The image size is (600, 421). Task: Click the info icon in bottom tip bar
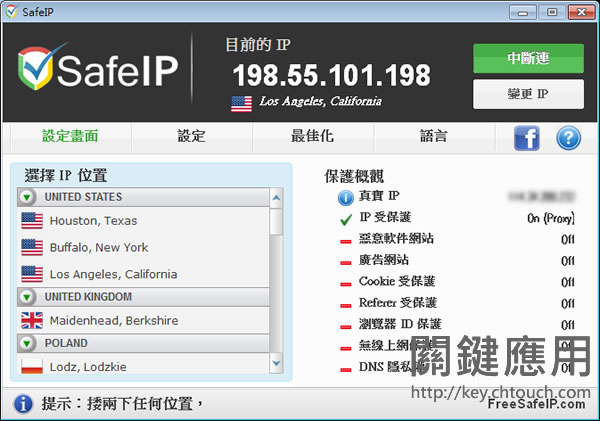(23, 404)
